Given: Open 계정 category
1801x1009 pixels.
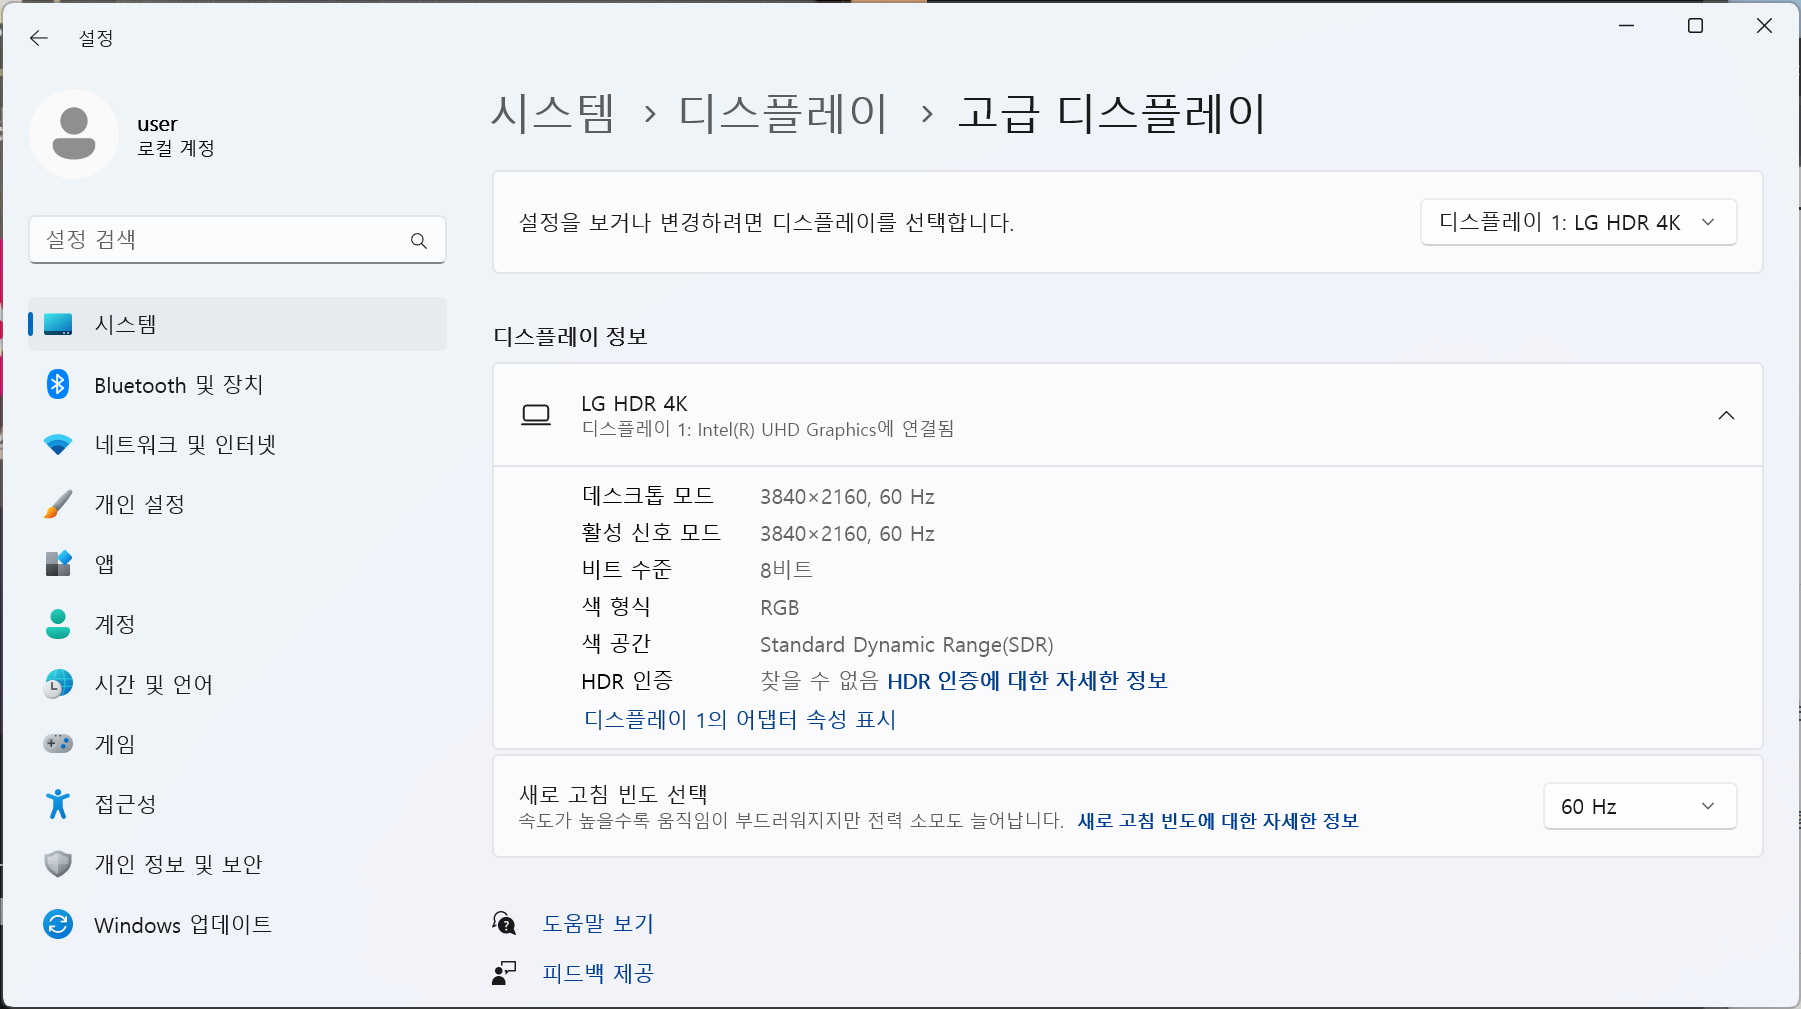Looking at the screenshot, I should click(237, 624).
